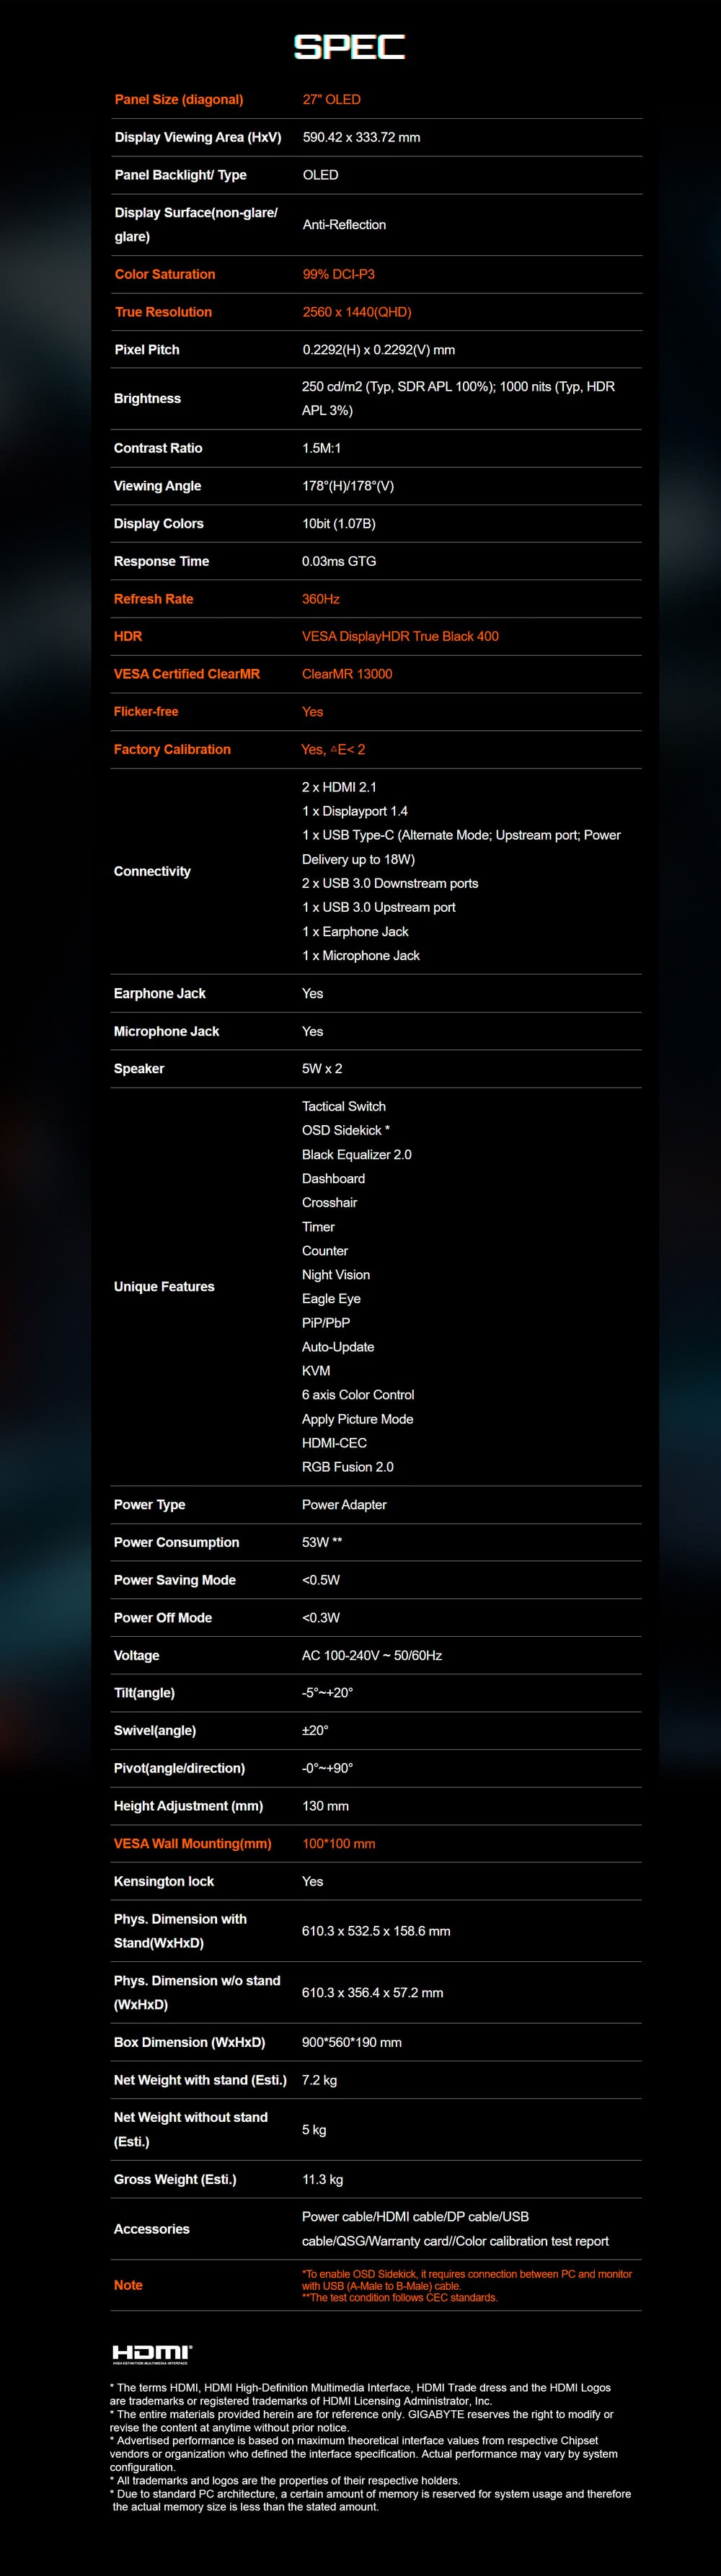The image size is (721, 2576).
Task: Click the orange Note label
Action: click(128, 2285)
